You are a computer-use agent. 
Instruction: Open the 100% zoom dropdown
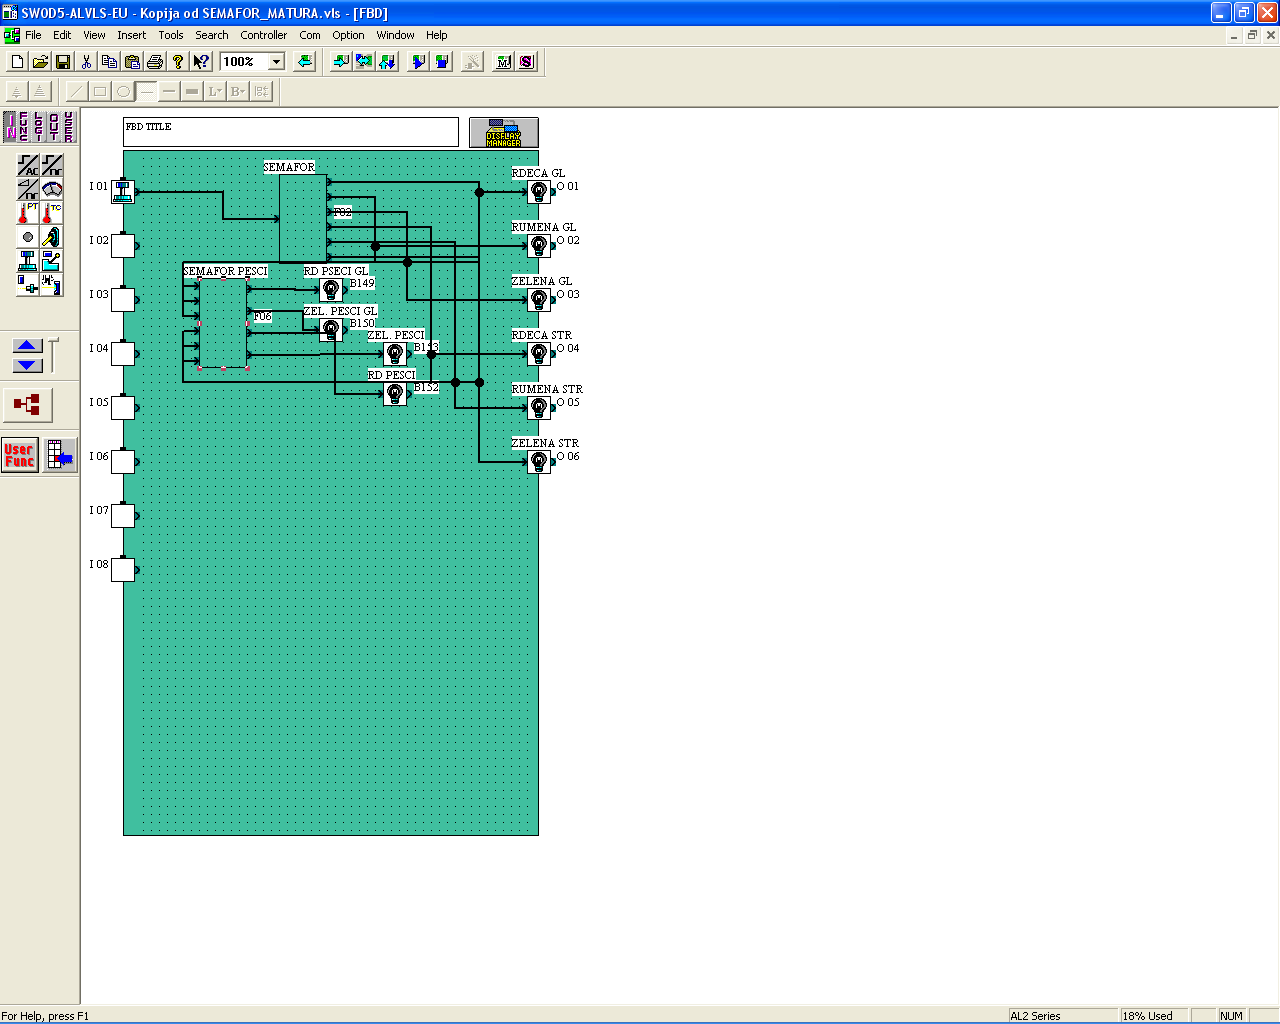coord(277,62)
